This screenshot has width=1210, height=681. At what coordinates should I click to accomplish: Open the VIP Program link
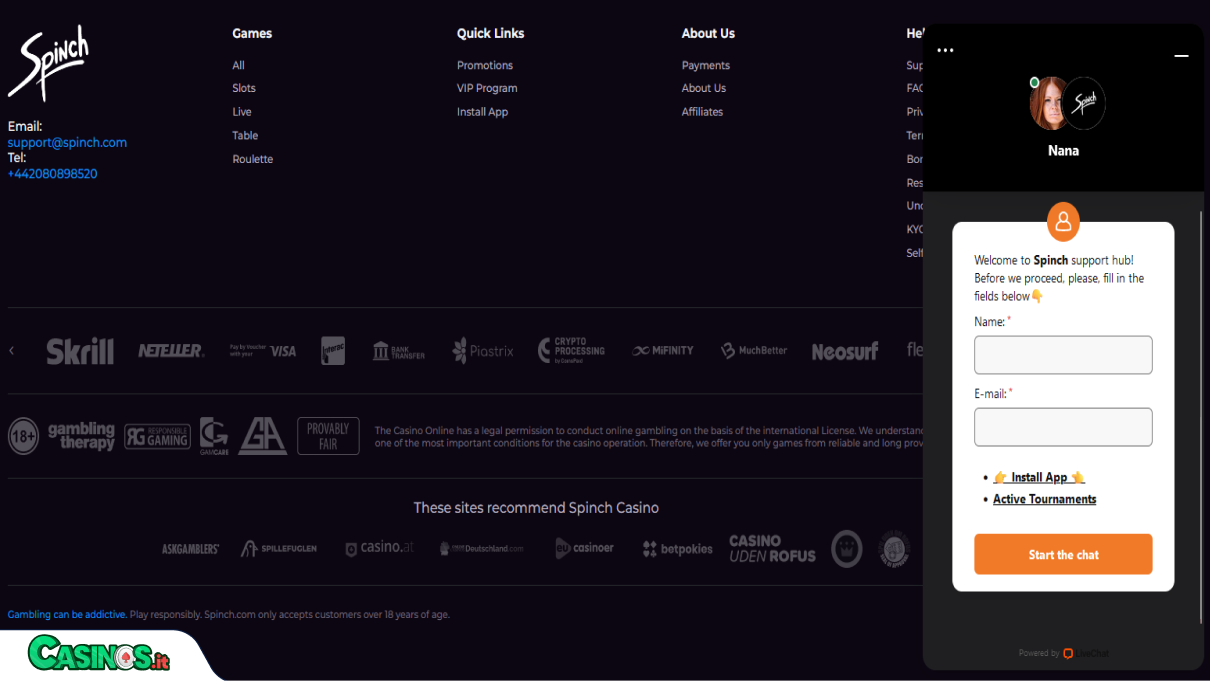pyautogui.click(x=487, y=88)
